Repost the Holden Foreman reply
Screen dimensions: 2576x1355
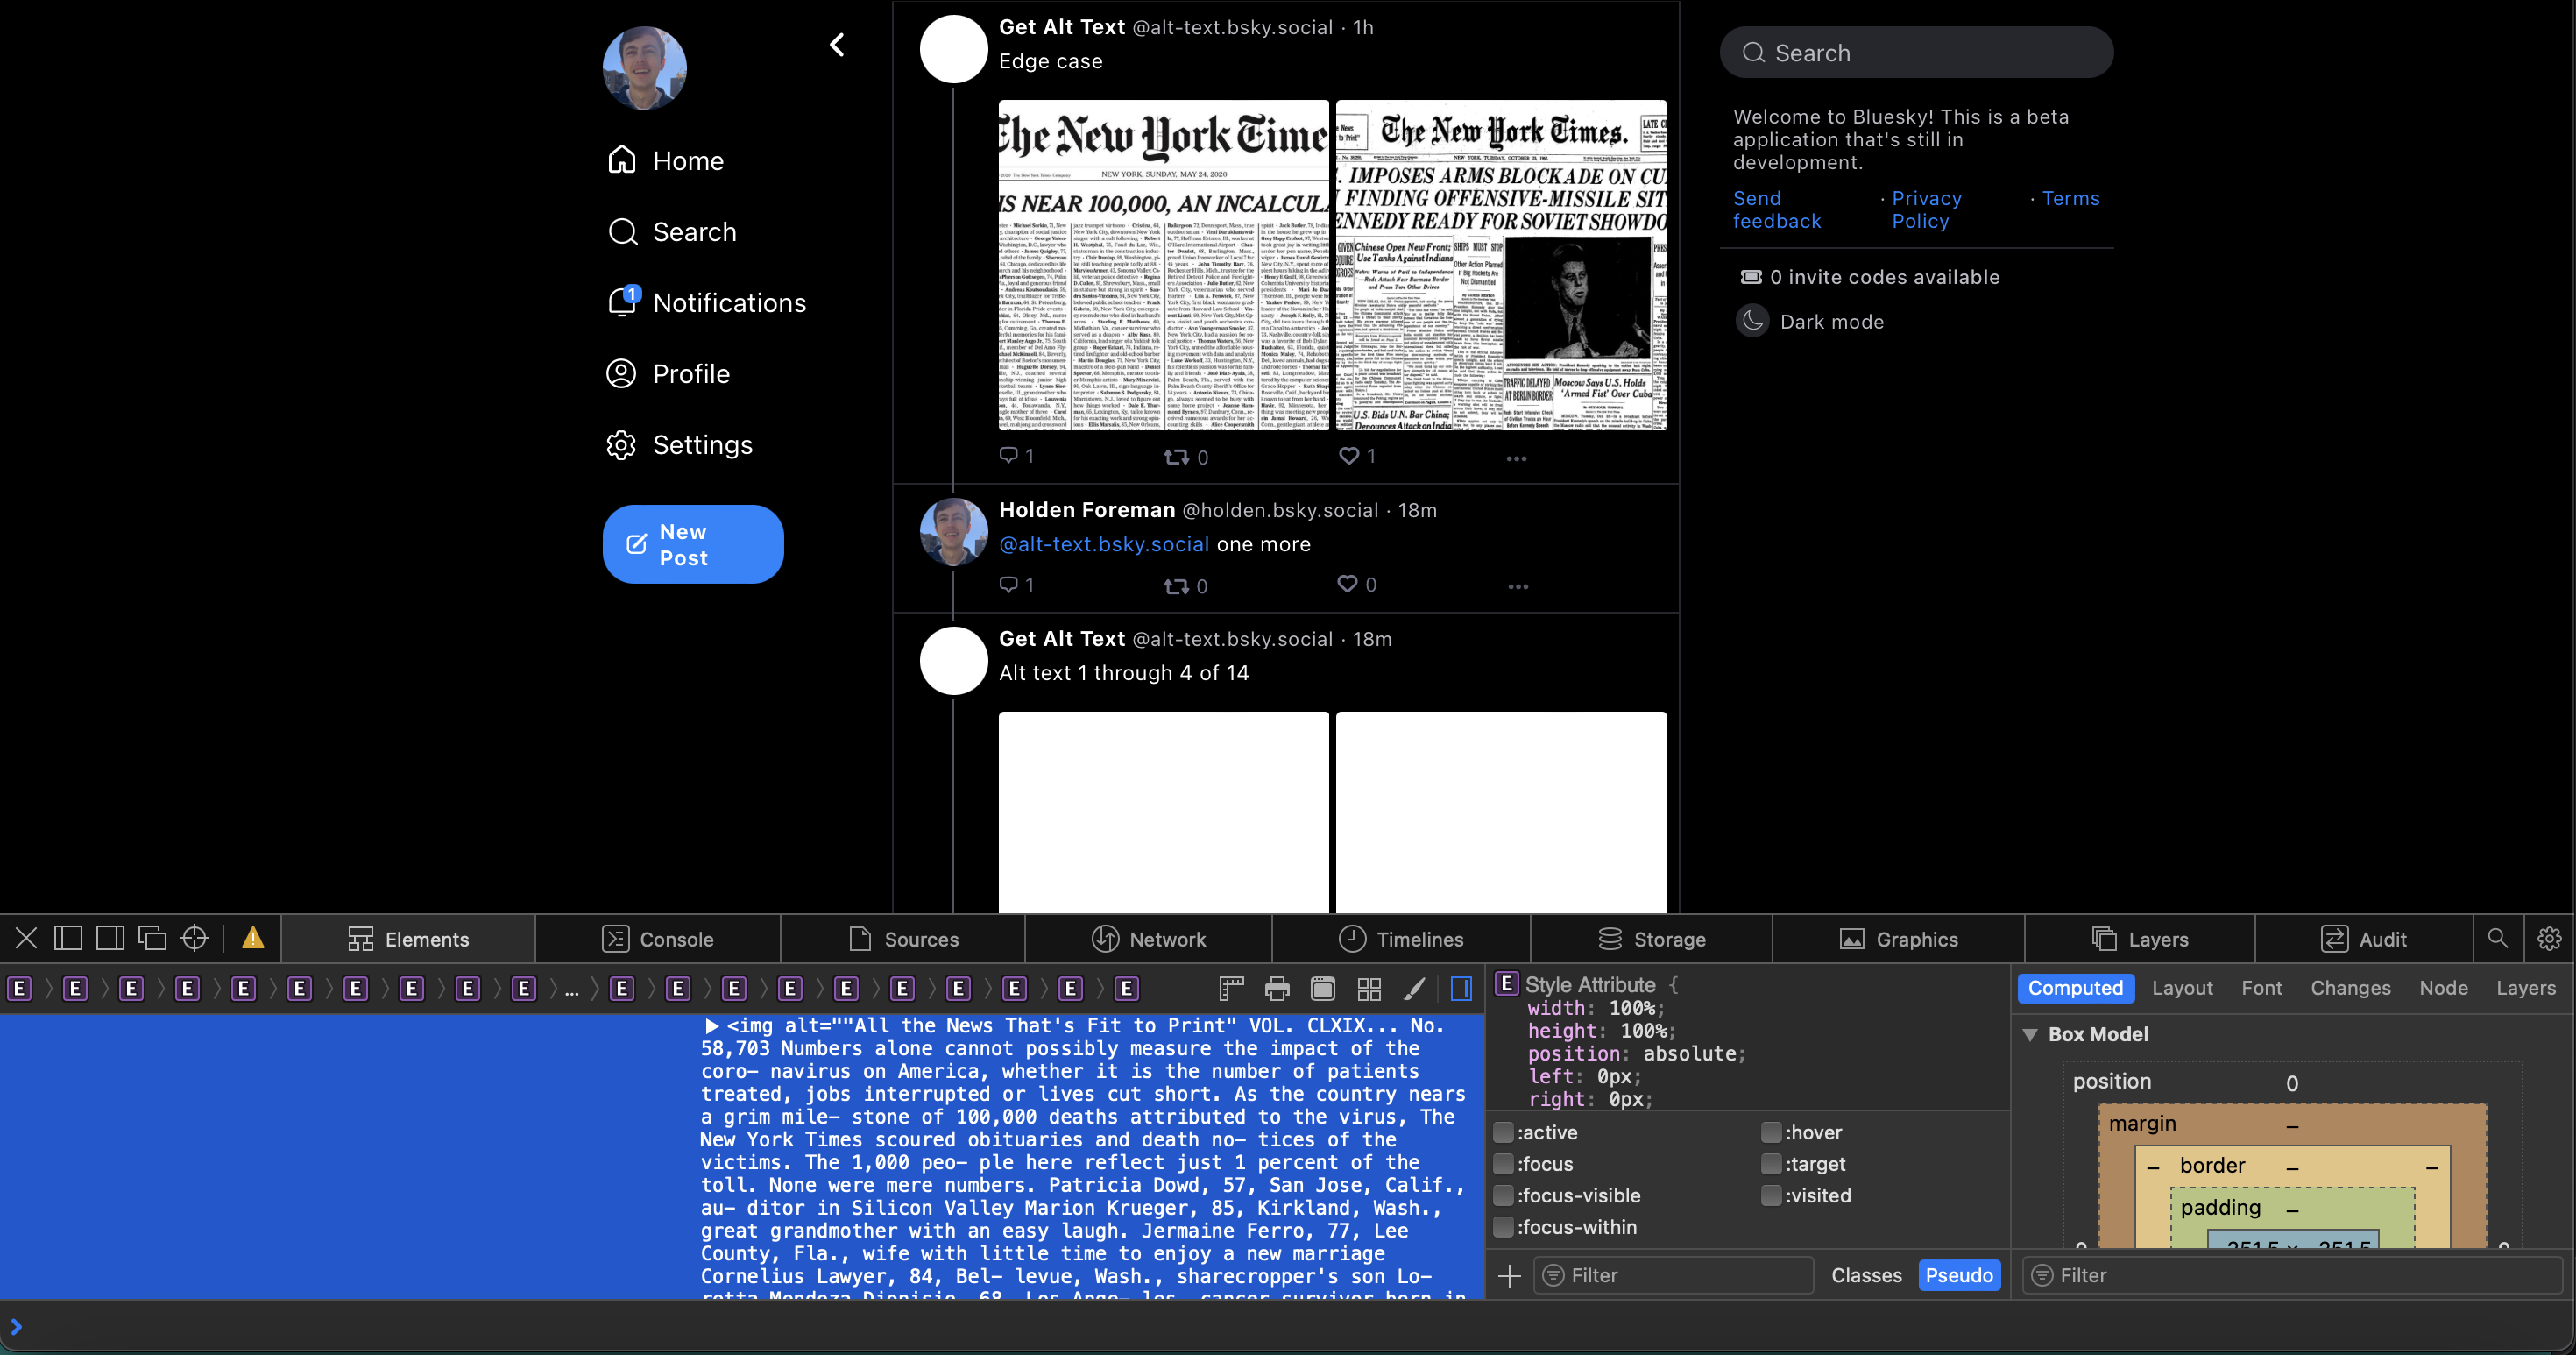tap(1176, 586)
